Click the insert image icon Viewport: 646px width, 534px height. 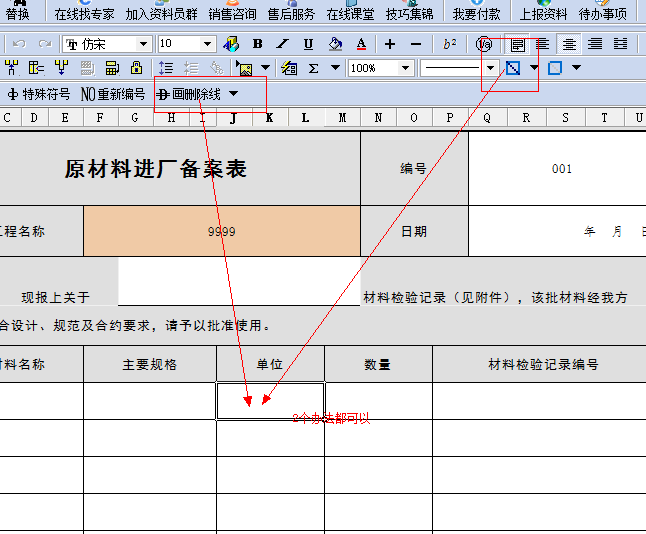click(243, 68)
